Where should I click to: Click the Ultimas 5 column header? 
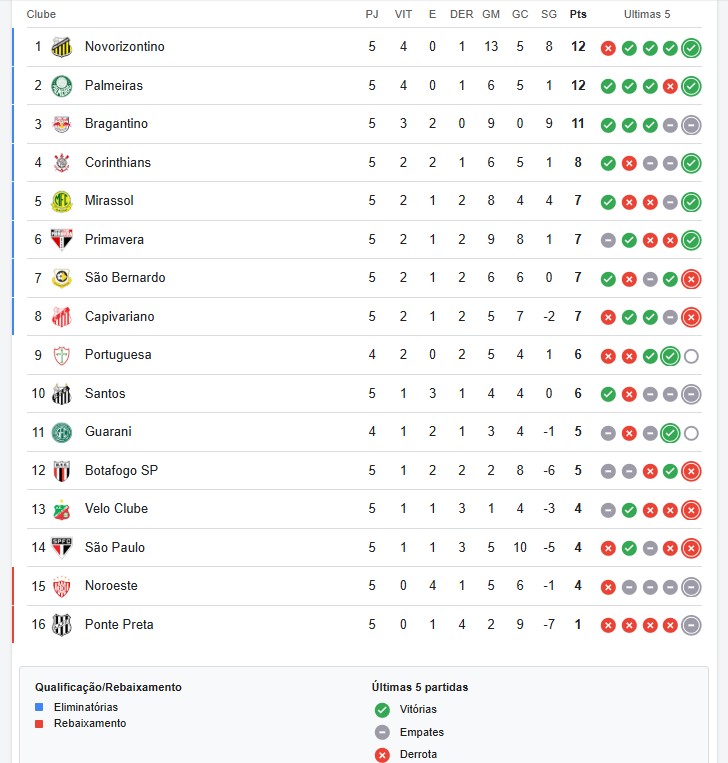click(647, 14)
